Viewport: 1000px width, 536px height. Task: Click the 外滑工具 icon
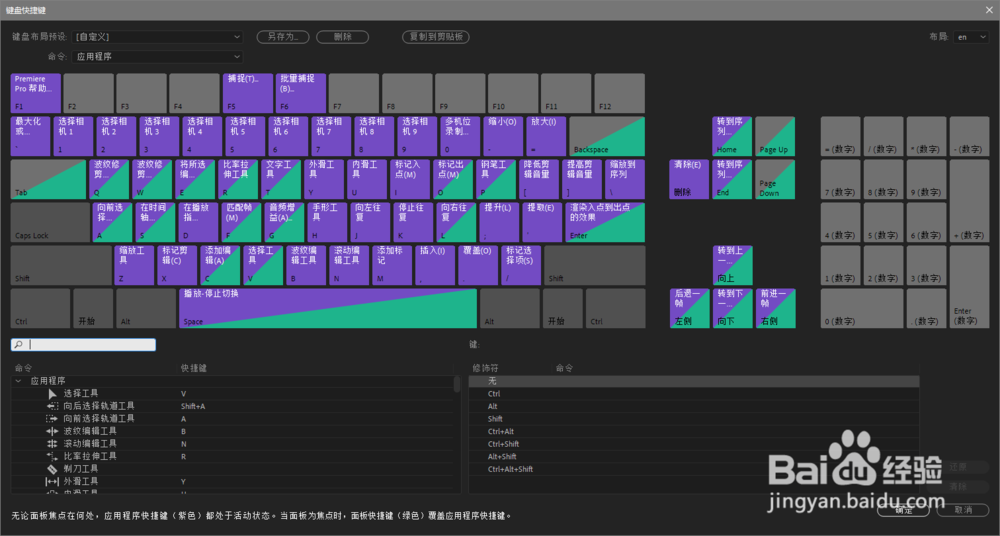click(x=52, y=482)
